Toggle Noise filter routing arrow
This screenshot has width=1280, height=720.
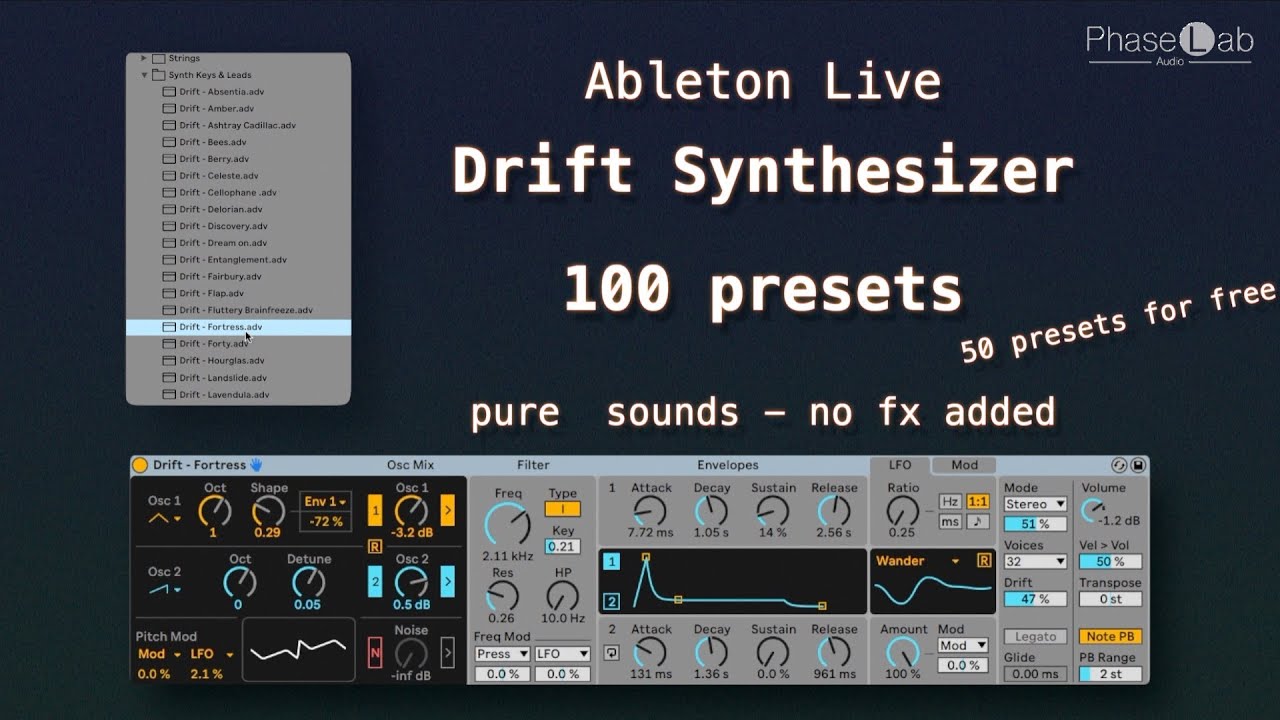447,652
